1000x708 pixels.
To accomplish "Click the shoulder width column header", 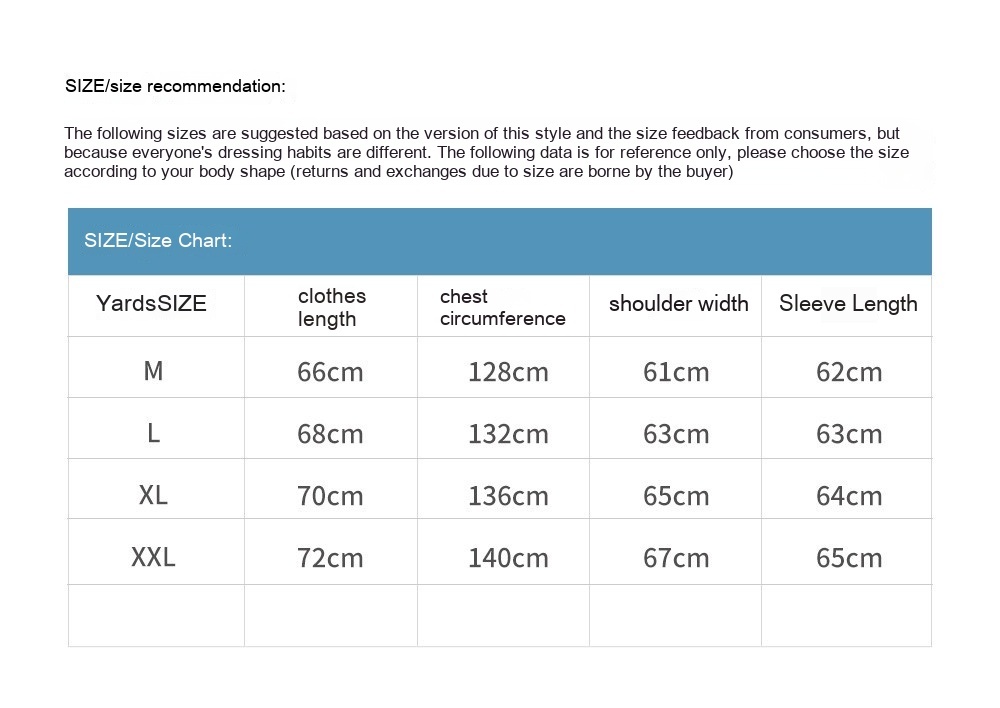I will click(678, 304).
